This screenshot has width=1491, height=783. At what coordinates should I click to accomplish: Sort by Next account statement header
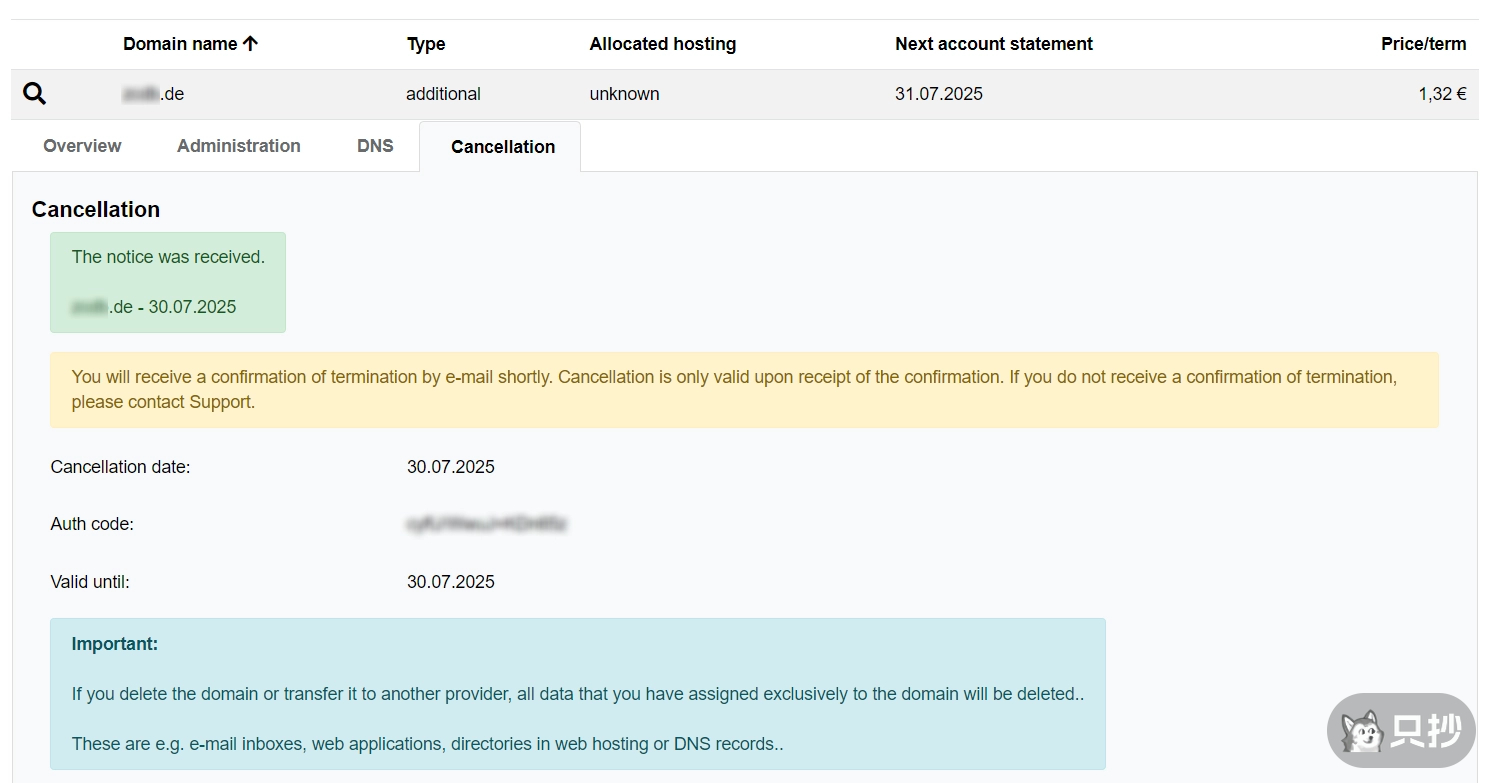click(993, 44)
